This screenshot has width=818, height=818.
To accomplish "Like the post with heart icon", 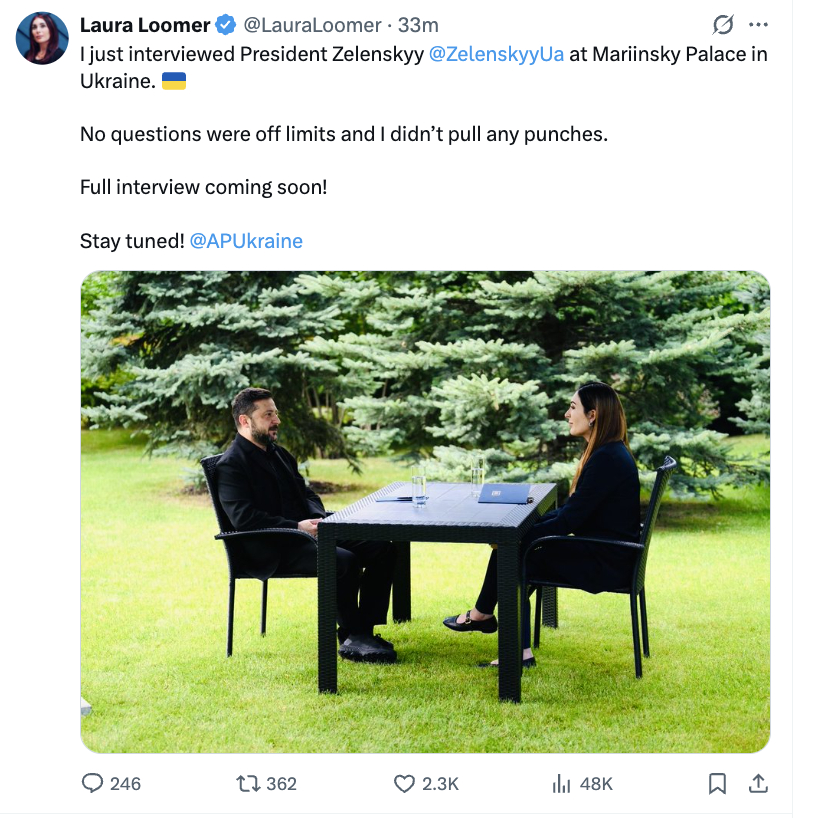I will pyautogui.click(x=404, y=784).
